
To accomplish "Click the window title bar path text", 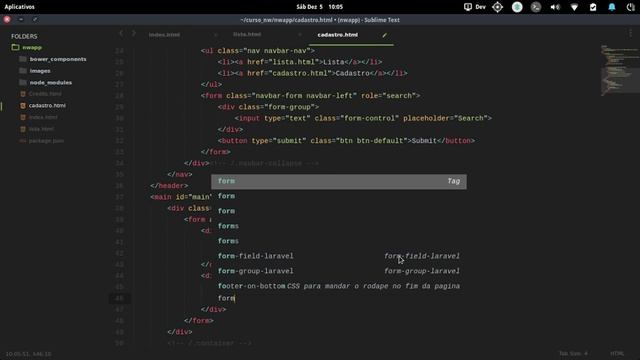I will tap(320, 20).
